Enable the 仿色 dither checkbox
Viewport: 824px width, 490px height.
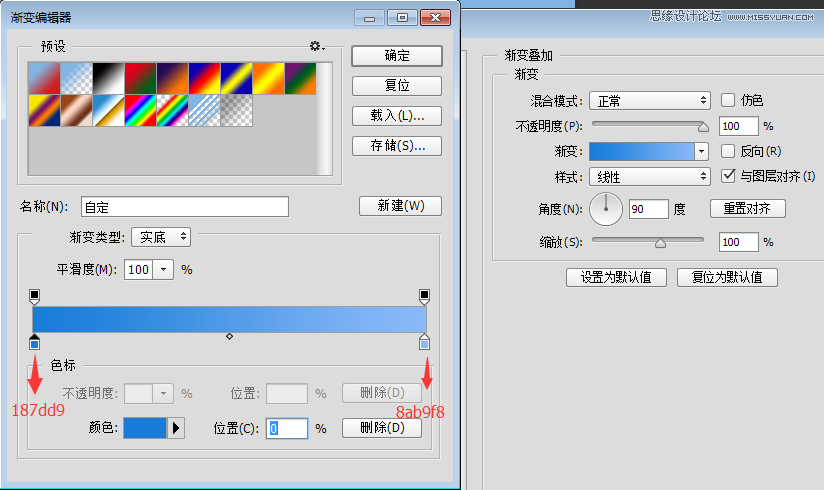(x=728, y=100)
